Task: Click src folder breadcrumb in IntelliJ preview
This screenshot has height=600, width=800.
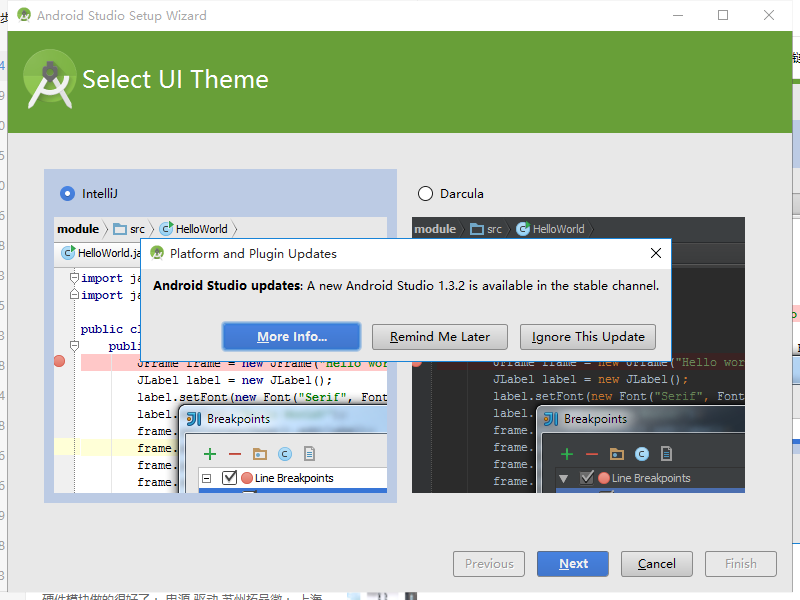Action: [x=130, y=229]
